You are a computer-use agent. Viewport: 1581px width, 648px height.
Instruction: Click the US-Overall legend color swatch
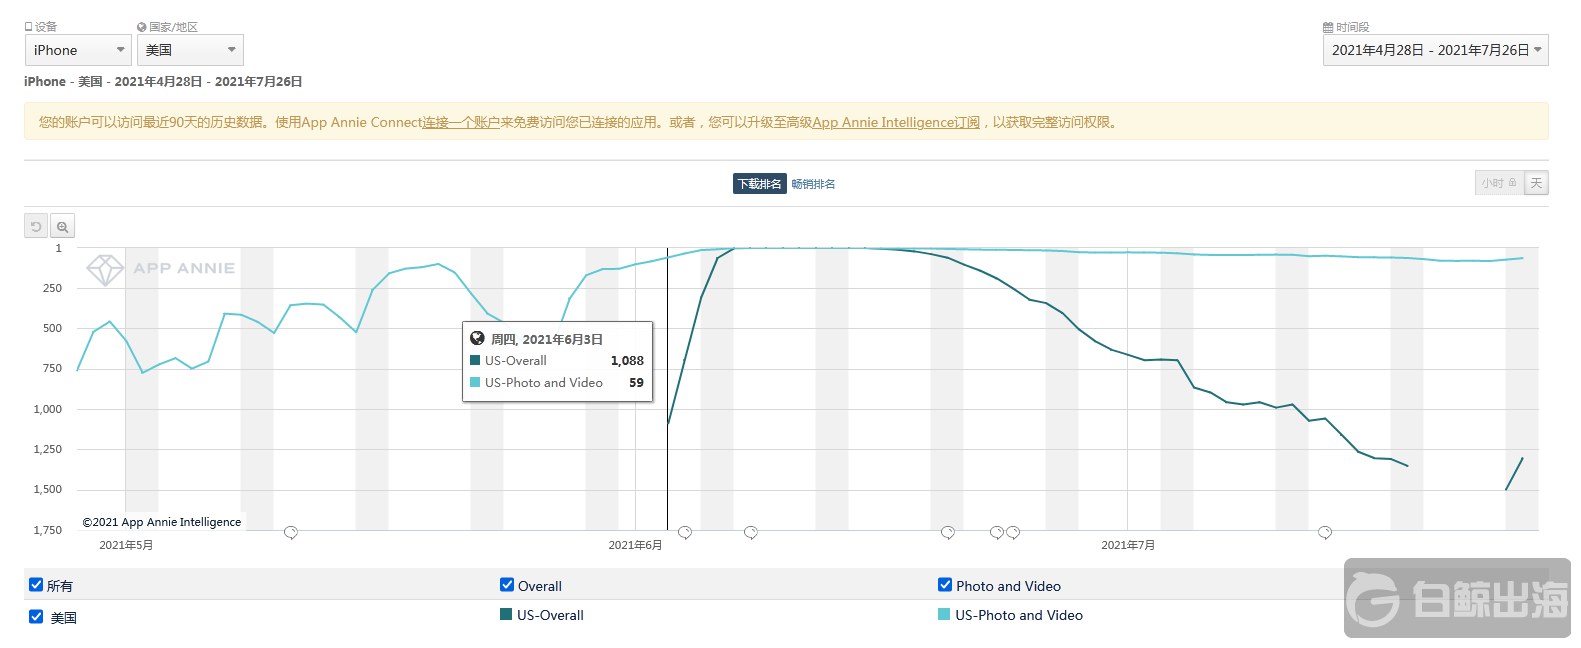pyautogui.click(x=506, y=614)
